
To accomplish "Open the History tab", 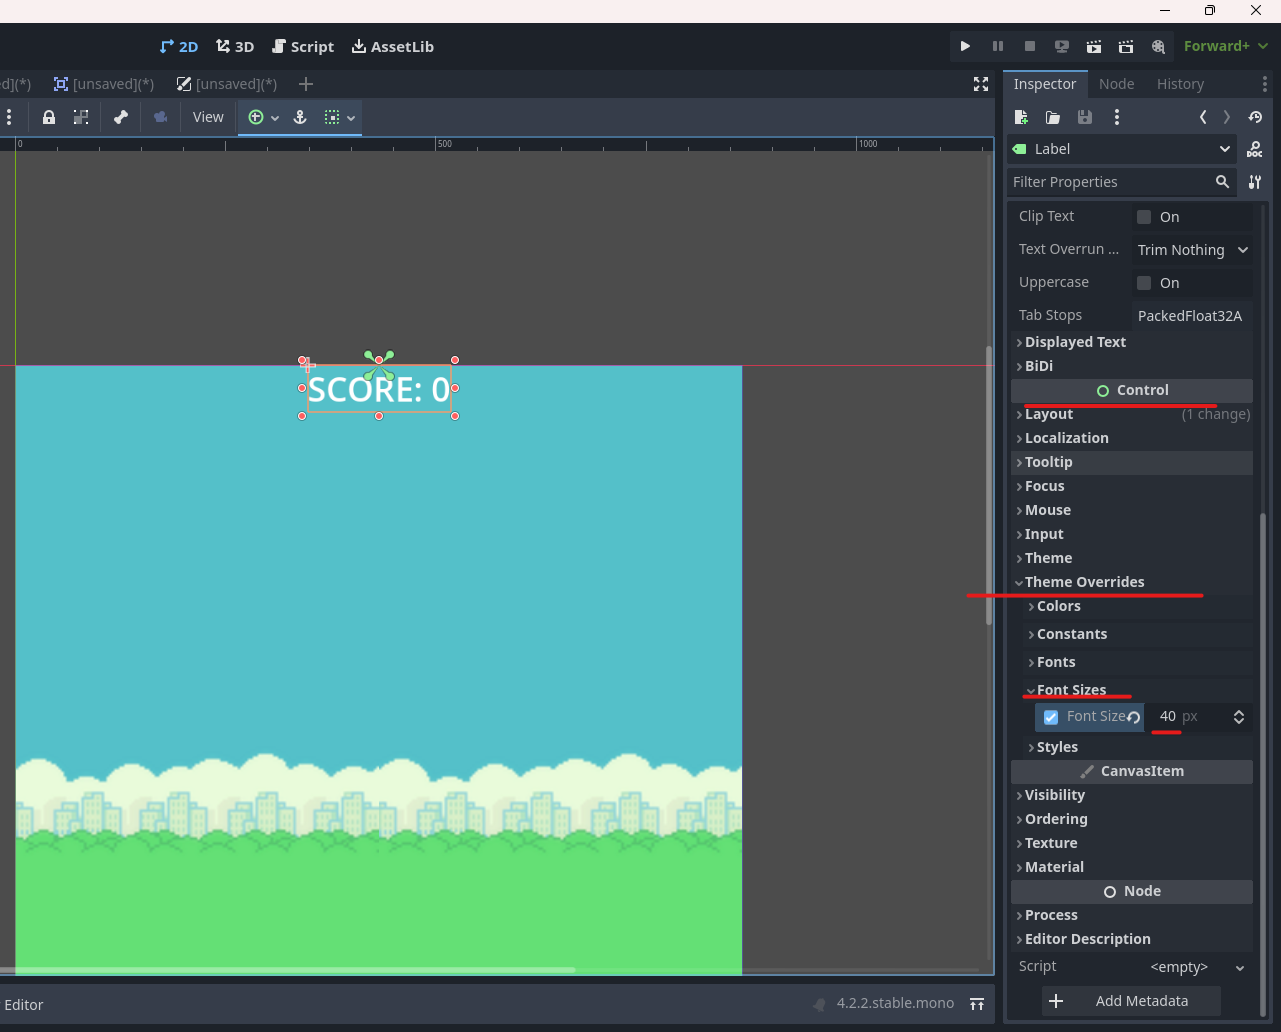I will click(x=1180, y=84).
